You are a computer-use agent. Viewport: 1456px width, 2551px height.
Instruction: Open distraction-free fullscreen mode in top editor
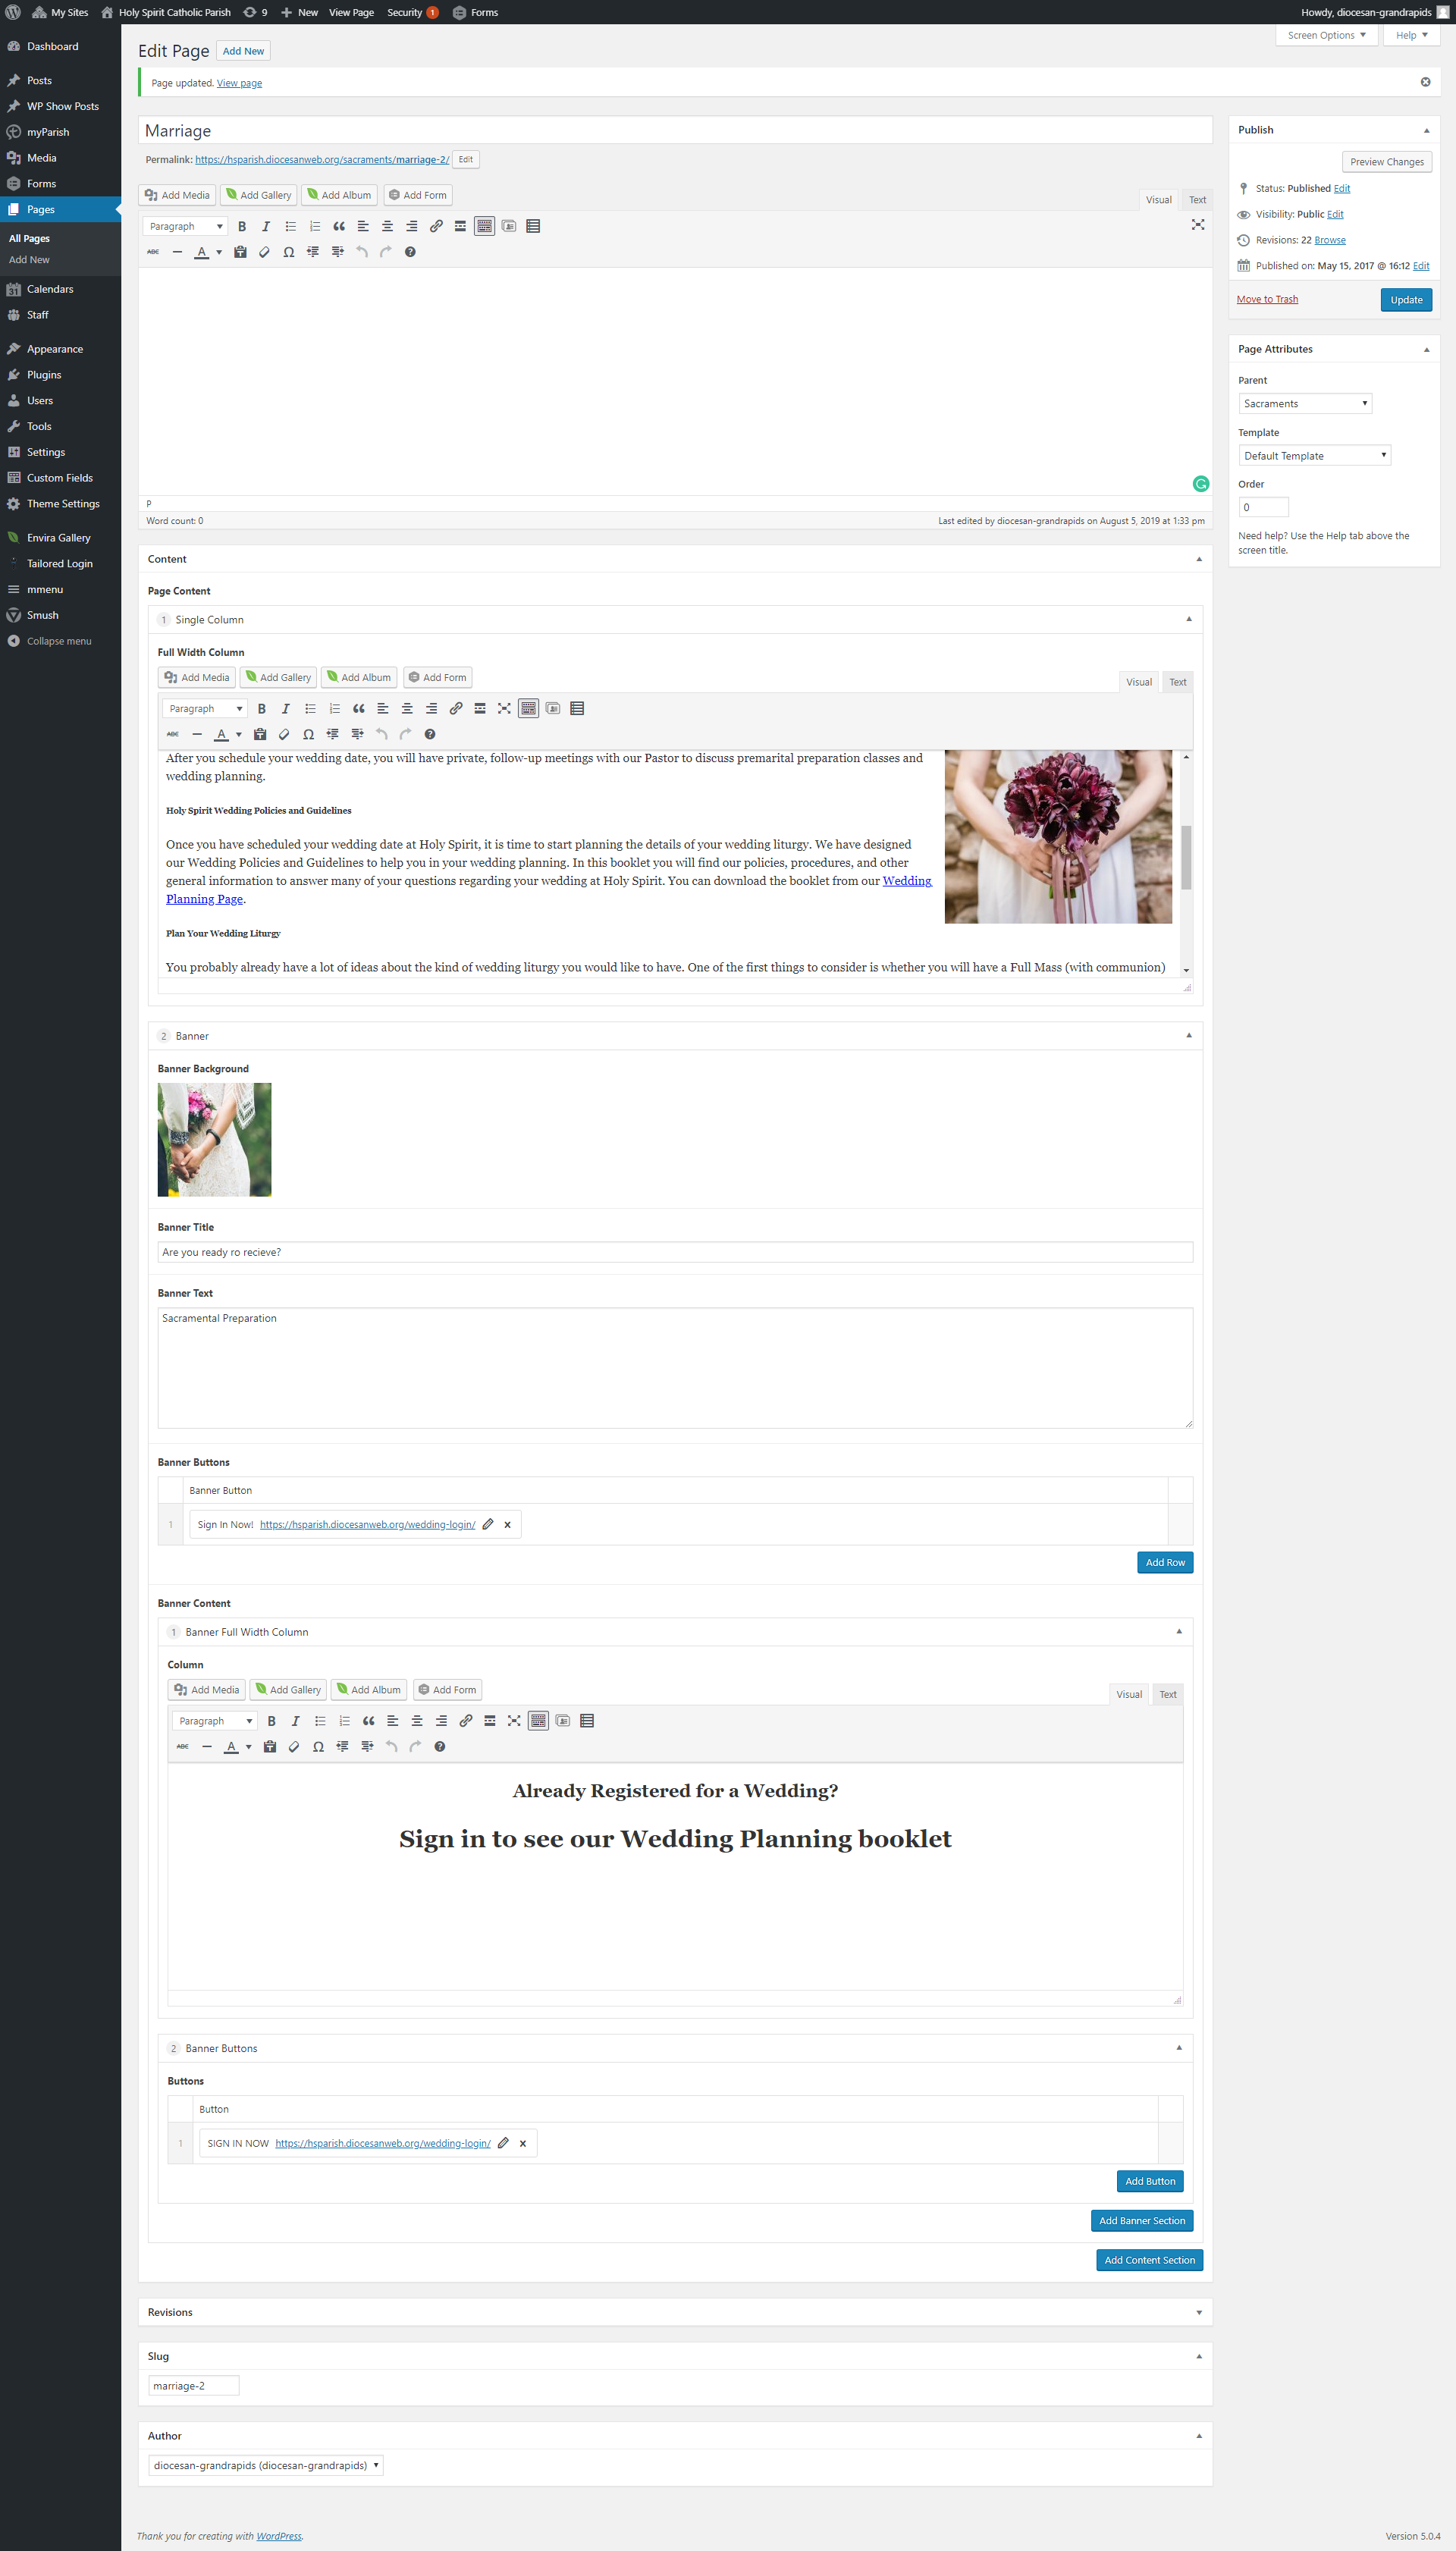[1197, 225]
